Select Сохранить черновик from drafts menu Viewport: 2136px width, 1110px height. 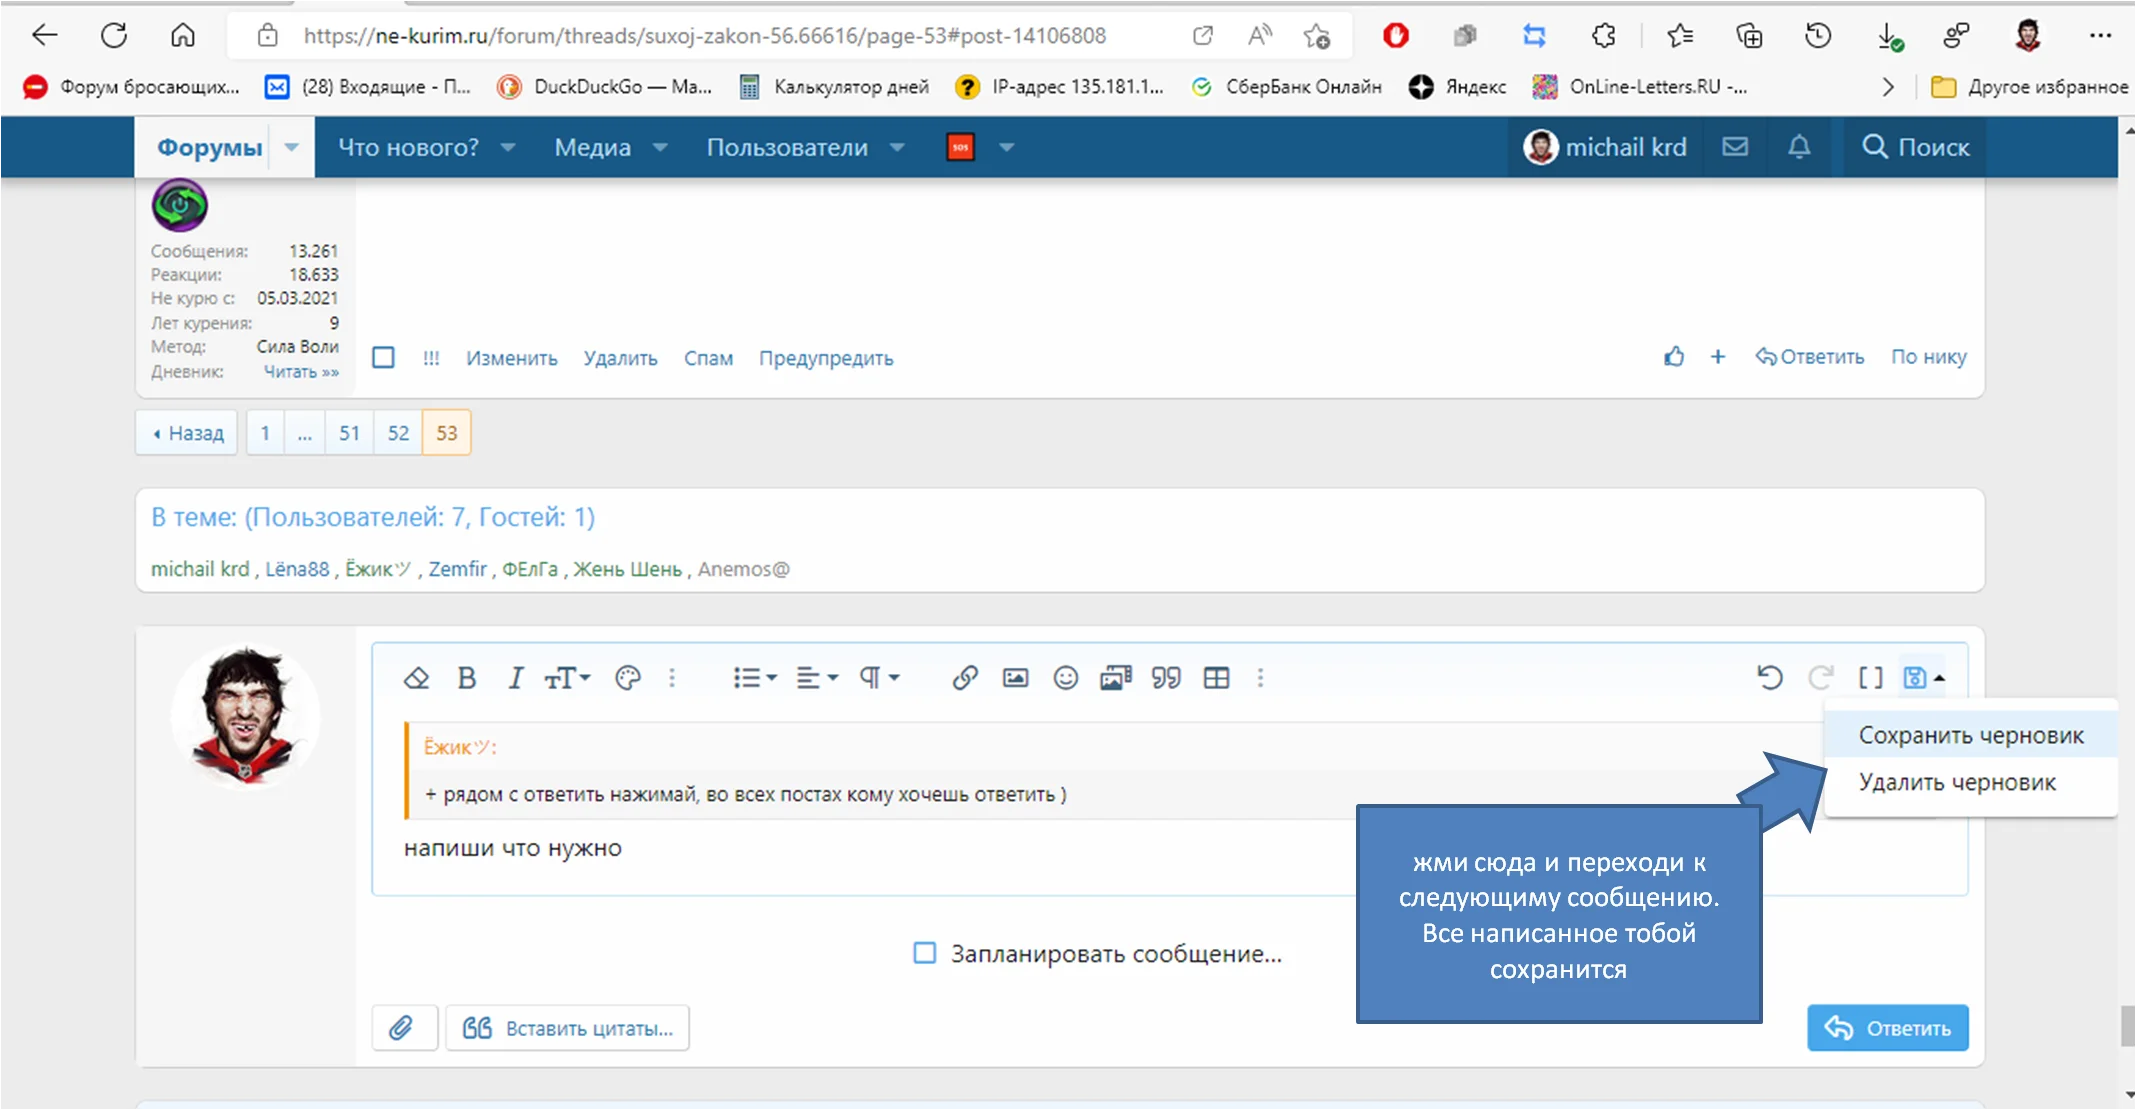(x=1970, y=736)
